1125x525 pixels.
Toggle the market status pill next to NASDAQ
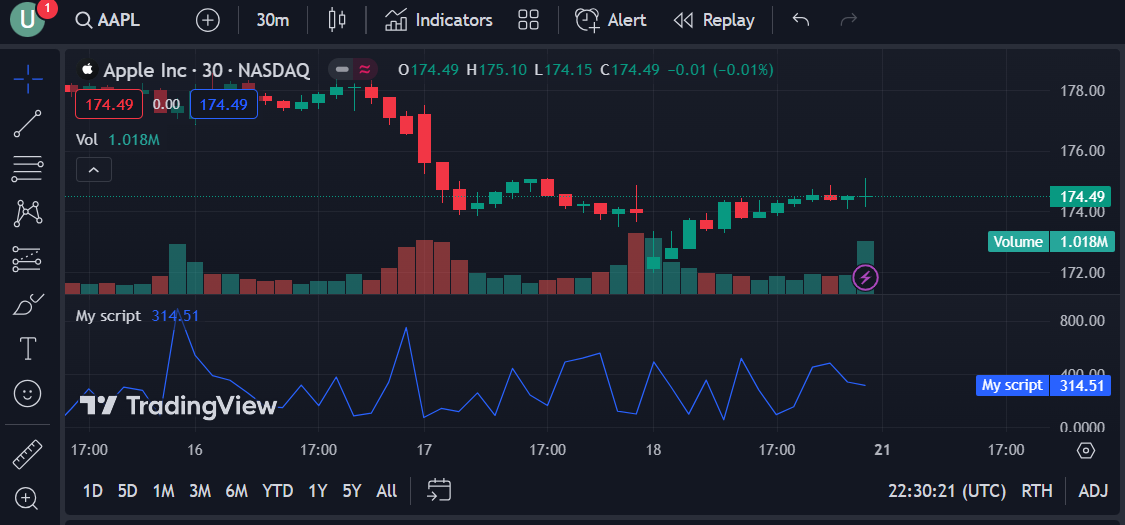click(x=353, y=70)
